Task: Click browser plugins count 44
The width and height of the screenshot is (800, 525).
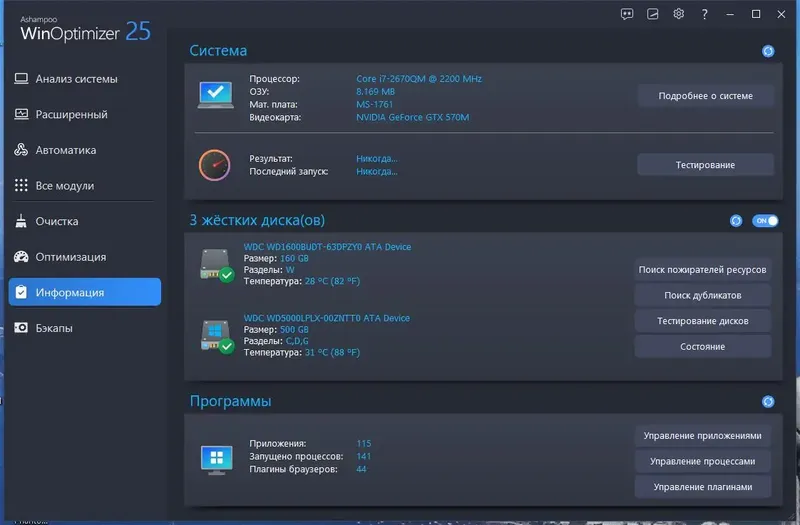Action: pyautogui.click(x=361, y=469)
